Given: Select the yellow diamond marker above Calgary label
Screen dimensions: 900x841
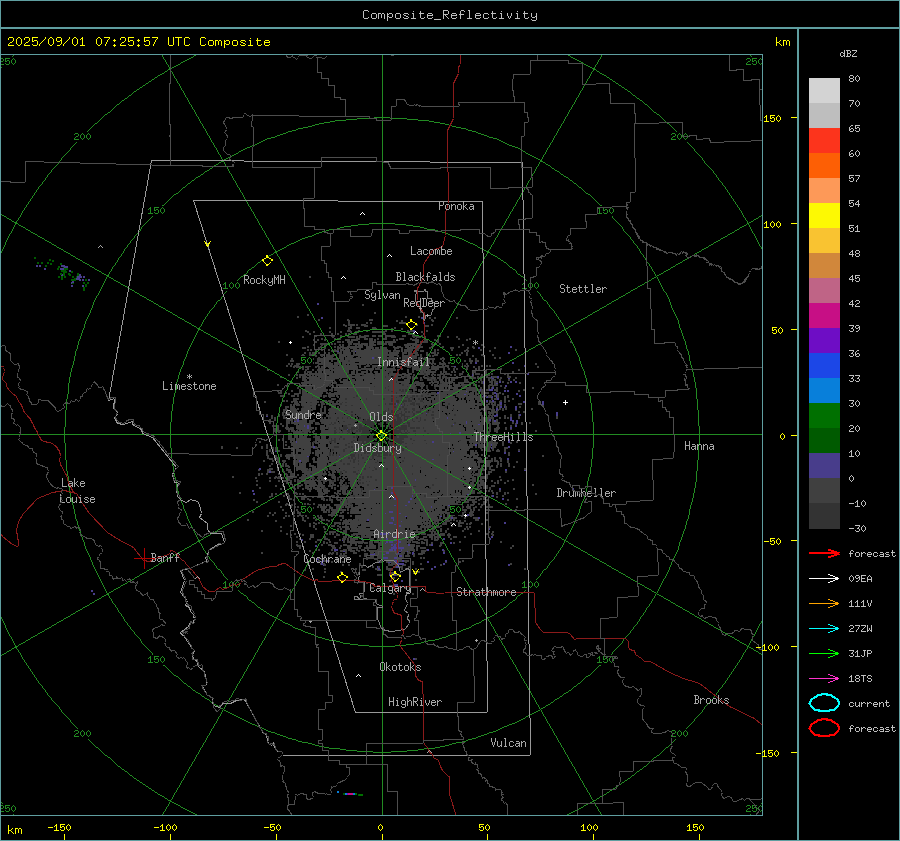Looking at the screenshot, I should tap(395, 576).
